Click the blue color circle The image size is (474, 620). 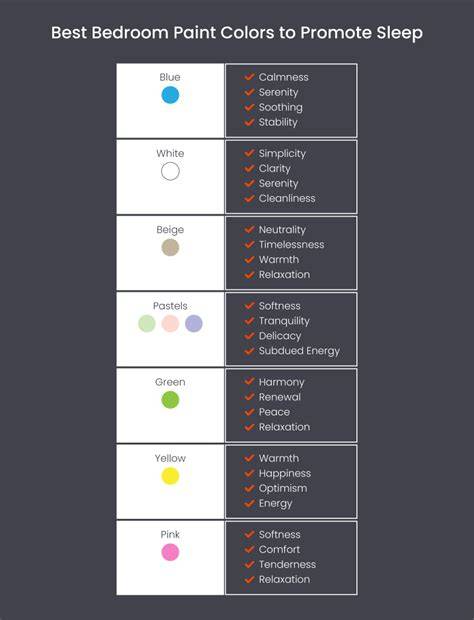170,95
